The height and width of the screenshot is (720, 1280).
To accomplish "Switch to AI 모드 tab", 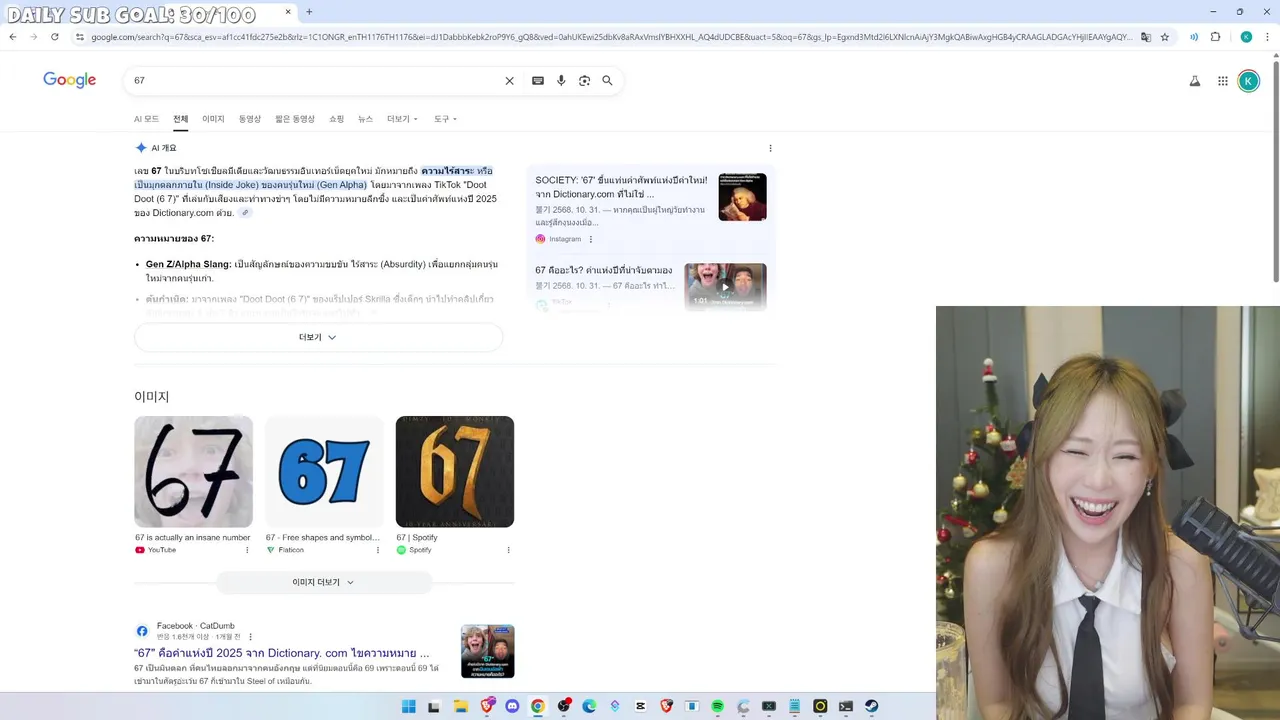I will 146,119.
